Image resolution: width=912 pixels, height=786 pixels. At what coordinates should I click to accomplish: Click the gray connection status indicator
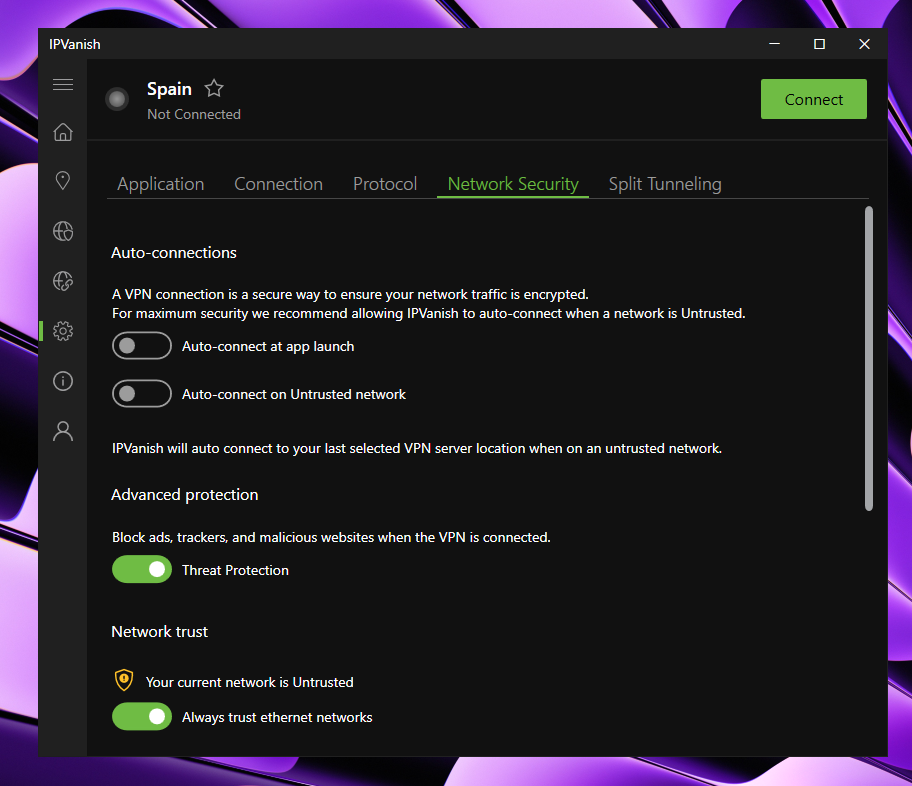pos(117,99)
